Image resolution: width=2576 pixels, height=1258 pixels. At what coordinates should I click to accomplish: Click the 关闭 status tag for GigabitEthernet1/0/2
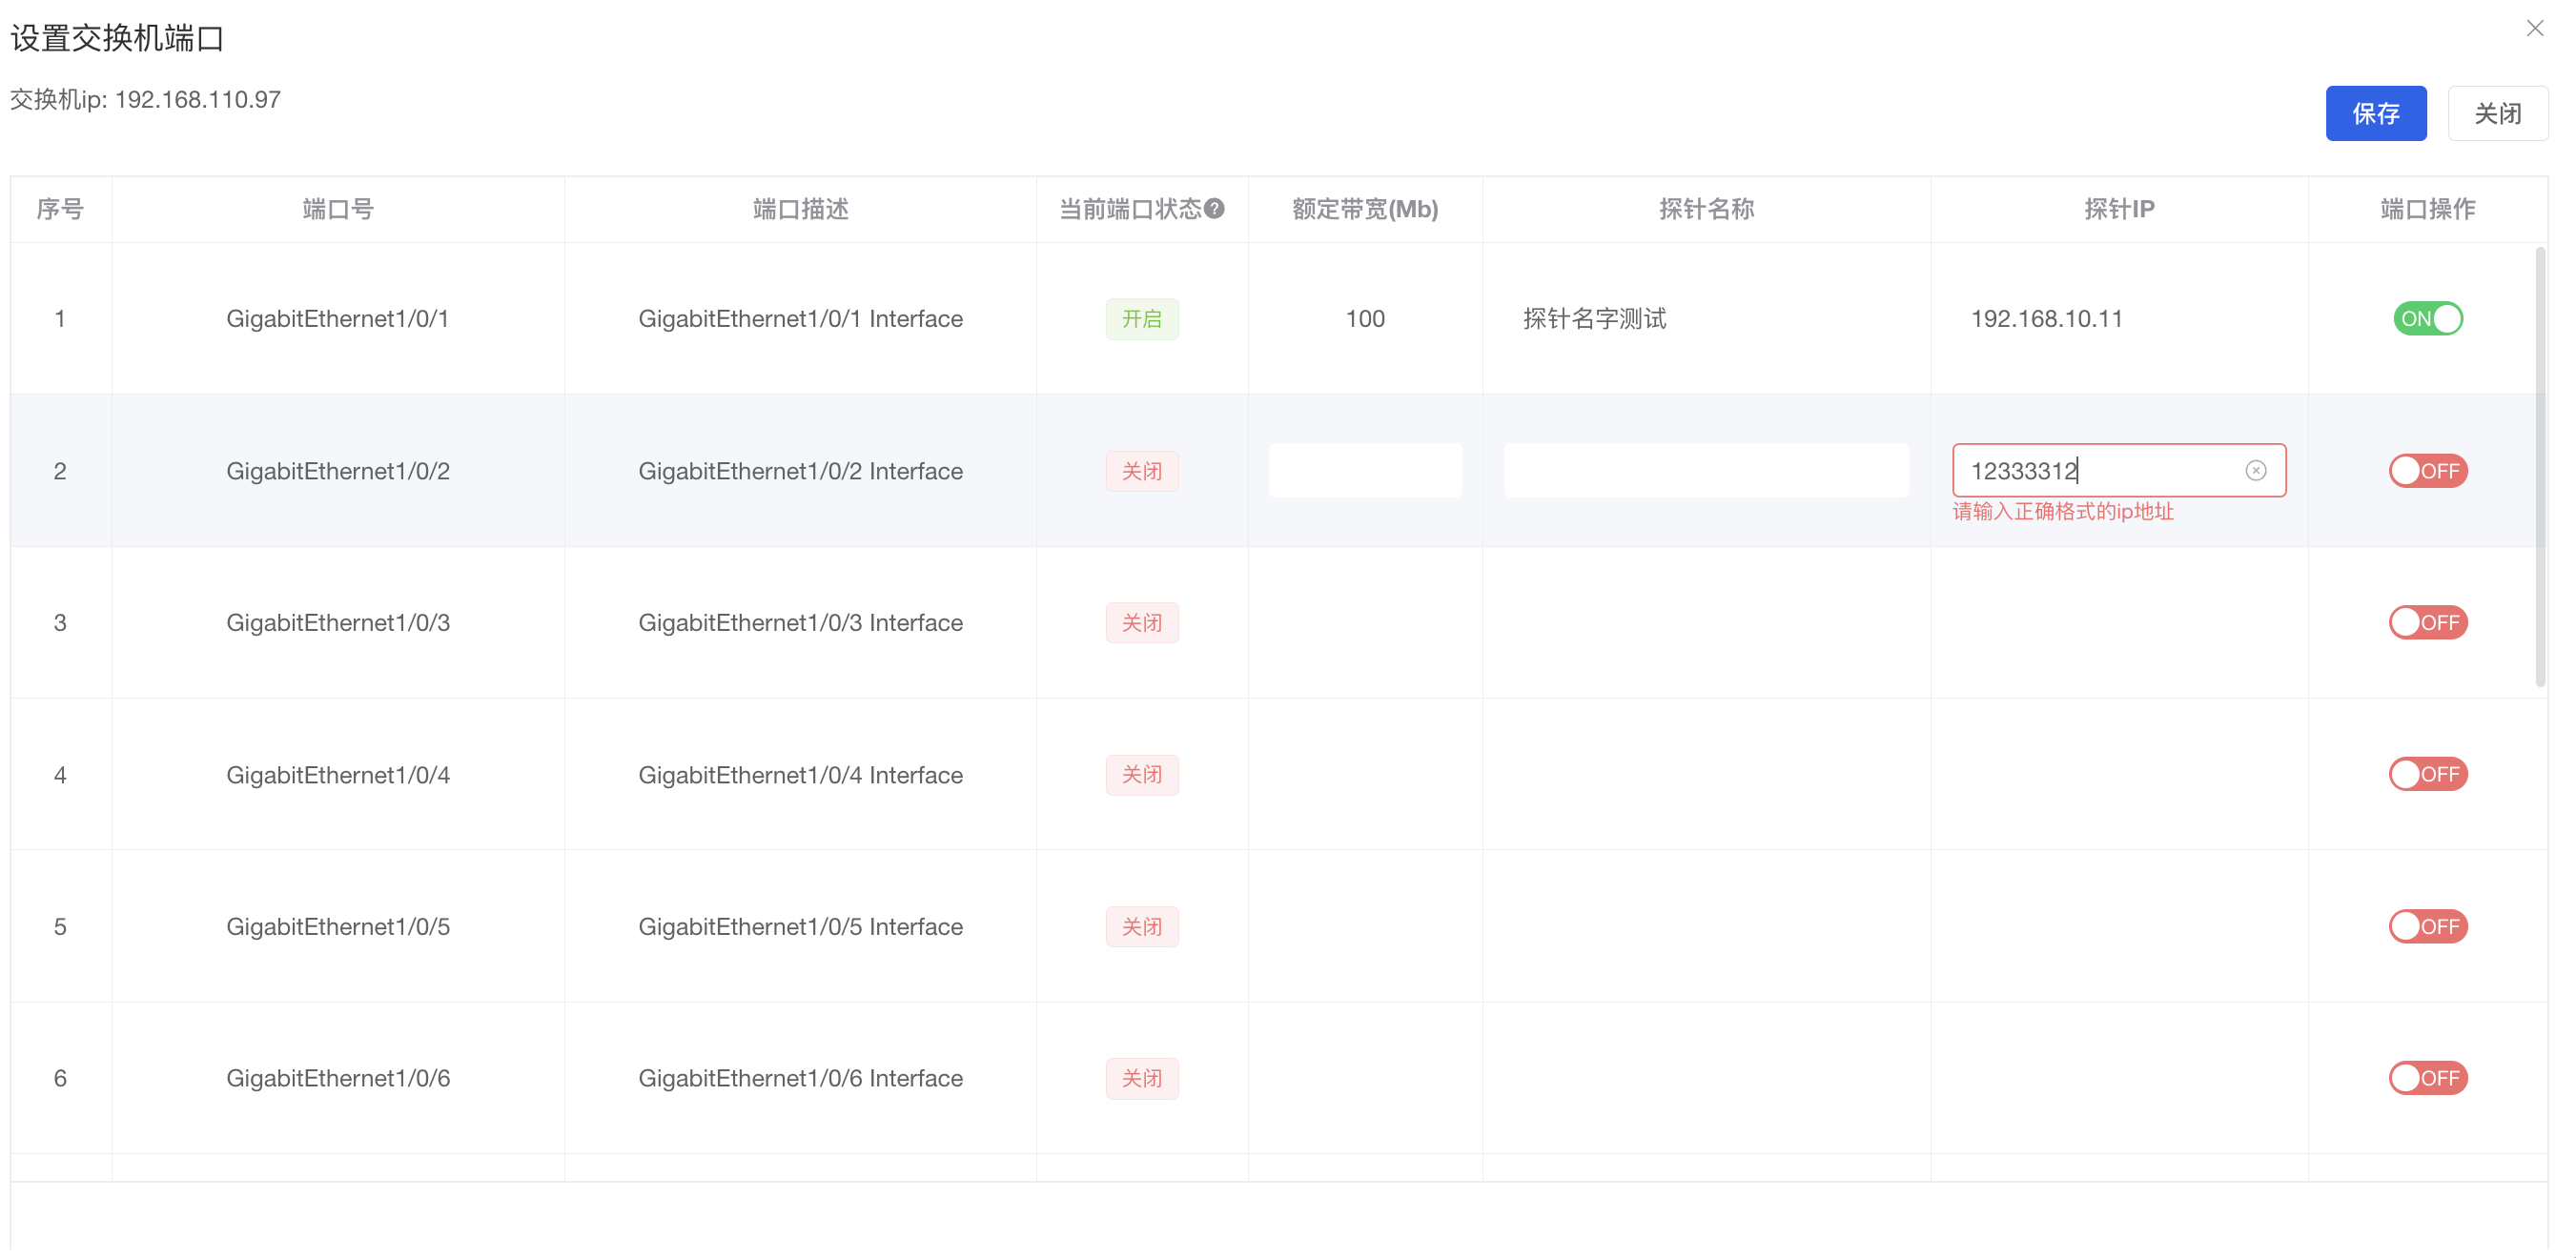point(1142,471)
